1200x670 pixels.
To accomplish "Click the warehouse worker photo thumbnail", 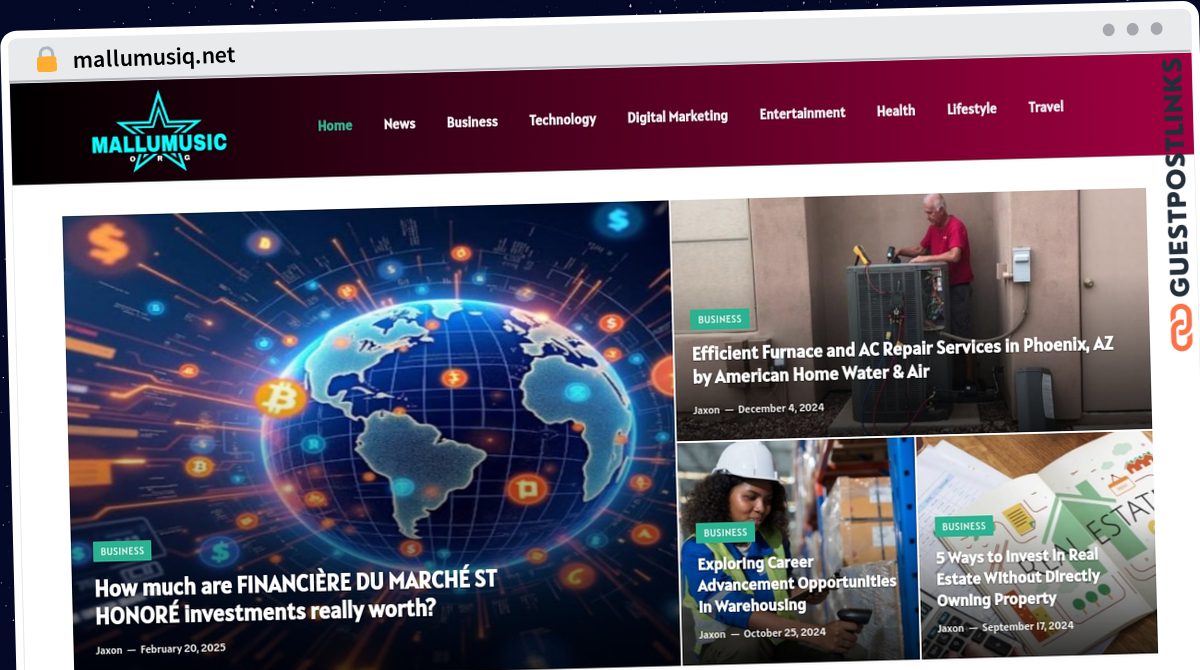I will (798, 551).
